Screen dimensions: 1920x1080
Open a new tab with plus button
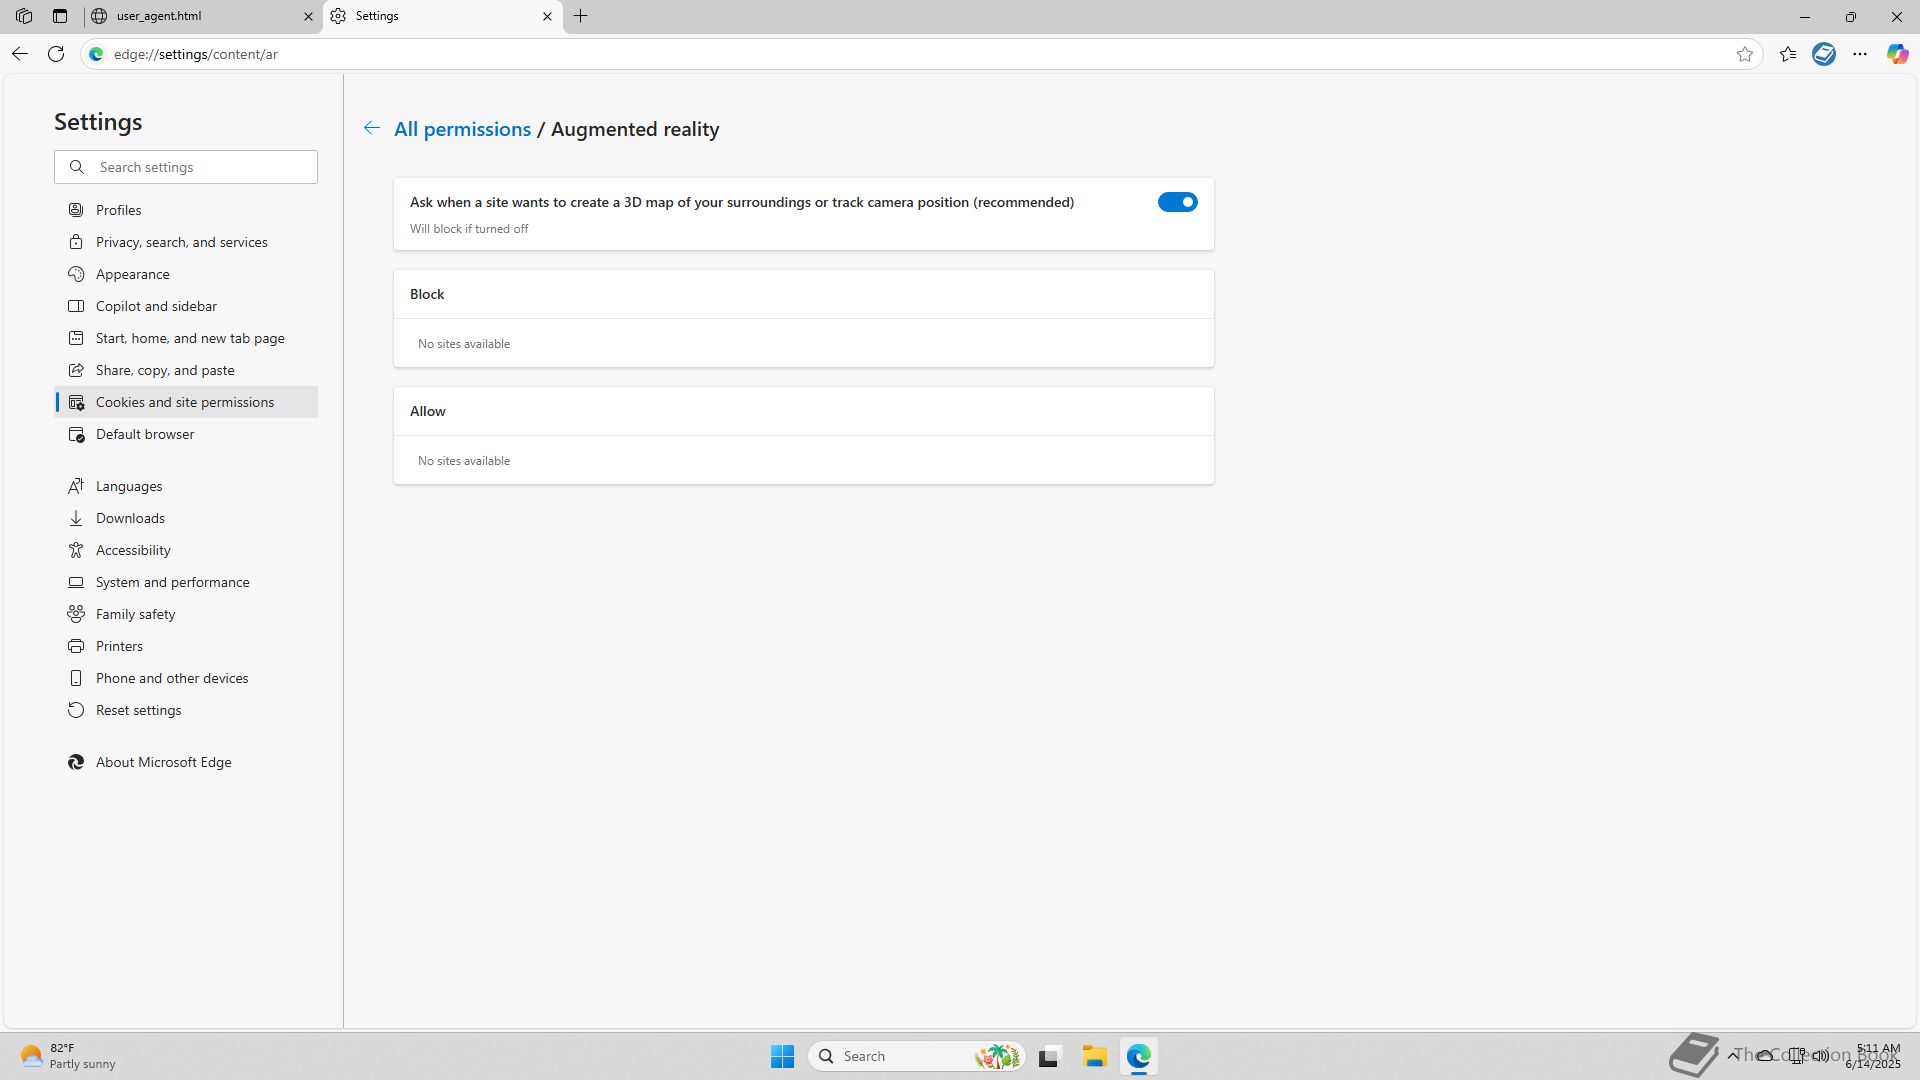coord(581,16)
